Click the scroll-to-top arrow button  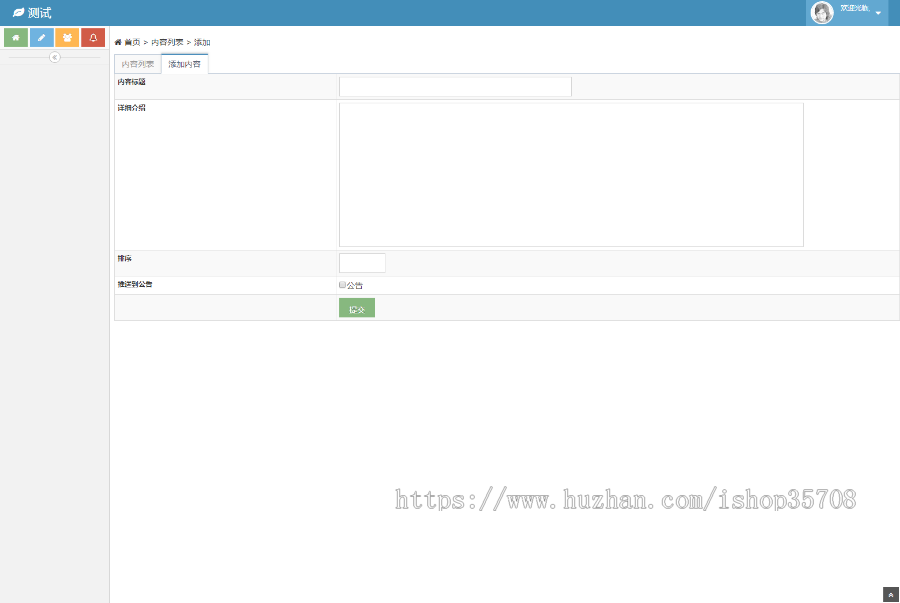[x=891, y=595]
